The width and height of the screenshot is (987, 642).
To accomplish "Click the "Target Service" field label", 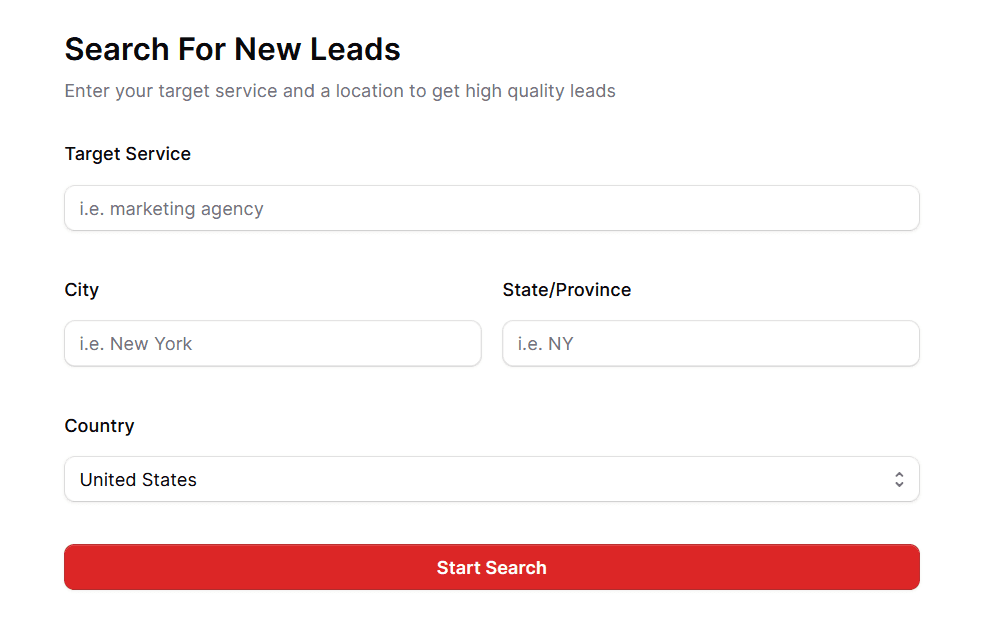I will (x=127, y=154).
